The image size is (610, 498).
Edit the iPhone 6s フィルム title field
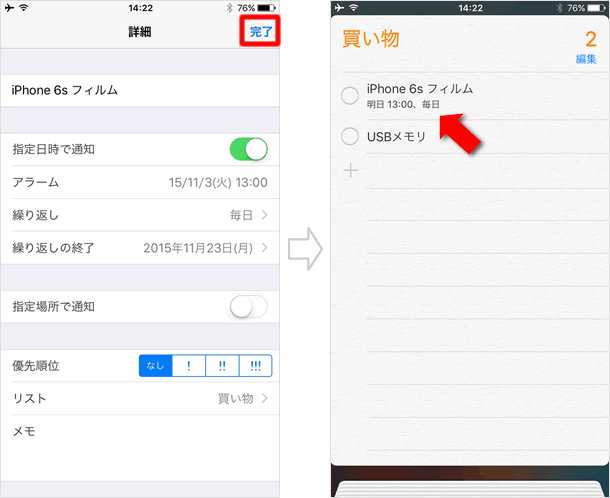(x=140, y=90)
